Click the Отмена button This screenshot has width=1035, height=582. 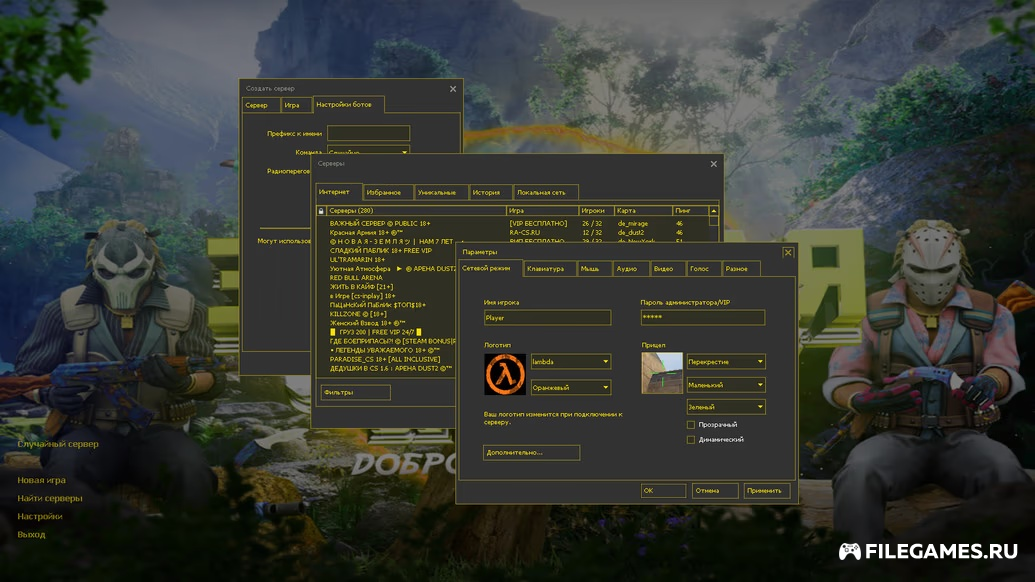715,490
